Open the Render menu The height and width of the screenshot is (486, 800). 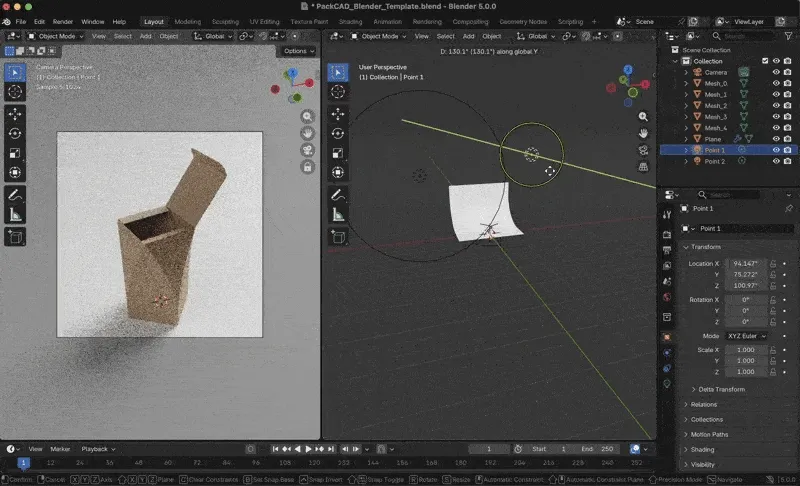click(x=62, y=21)
